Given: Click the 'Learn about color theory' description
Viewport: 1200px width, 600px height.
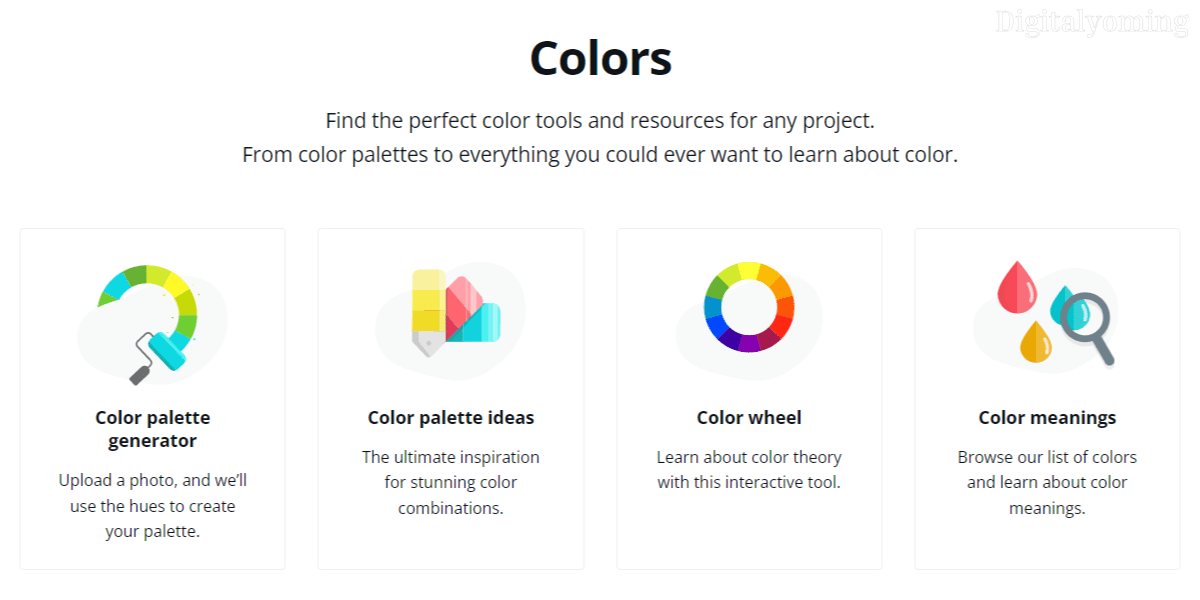Looking at the screenshot, I should 749,470.
